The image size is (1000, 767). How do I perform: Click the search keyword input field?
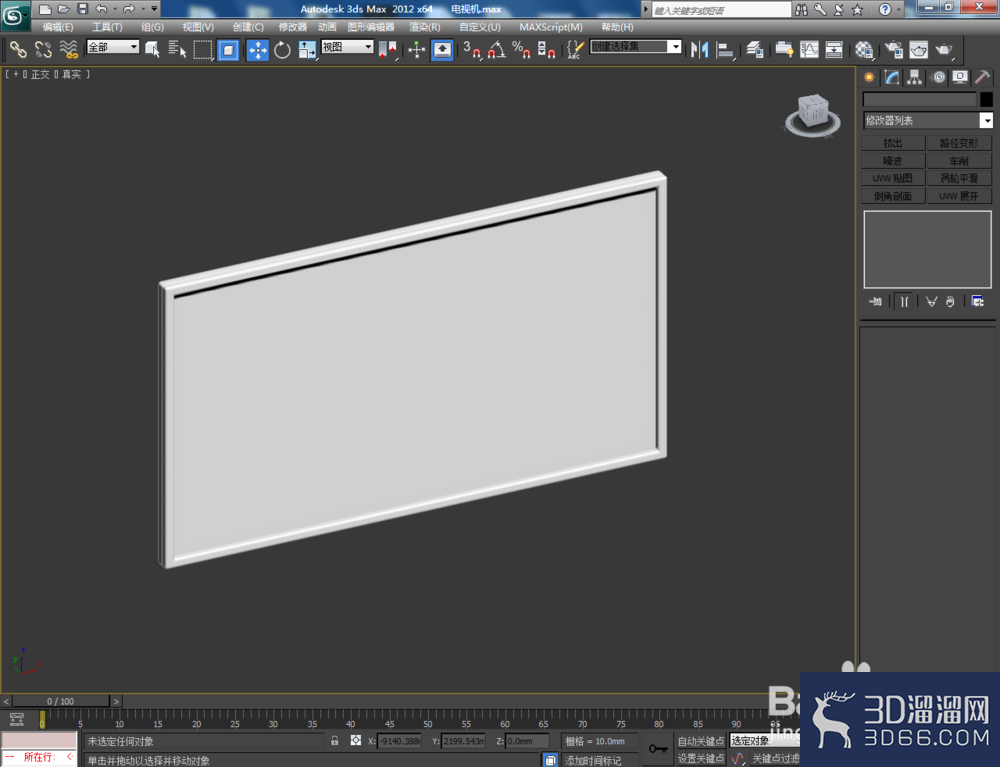(721, 10)
